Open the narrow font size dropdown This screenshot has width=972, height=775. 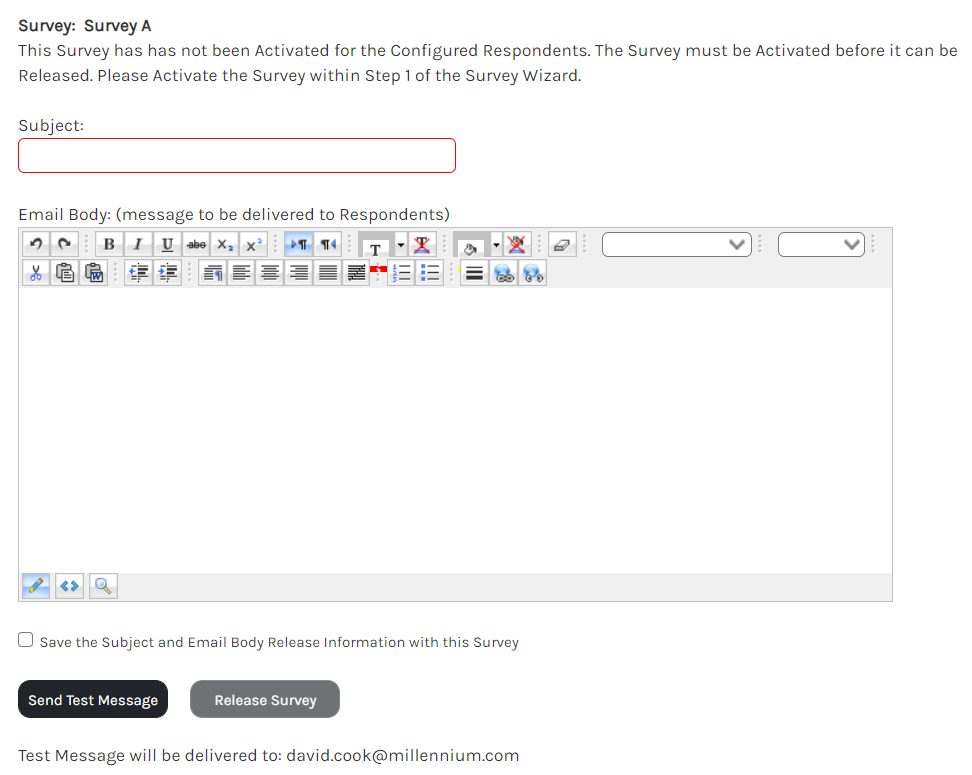click(x=821, y=245)
